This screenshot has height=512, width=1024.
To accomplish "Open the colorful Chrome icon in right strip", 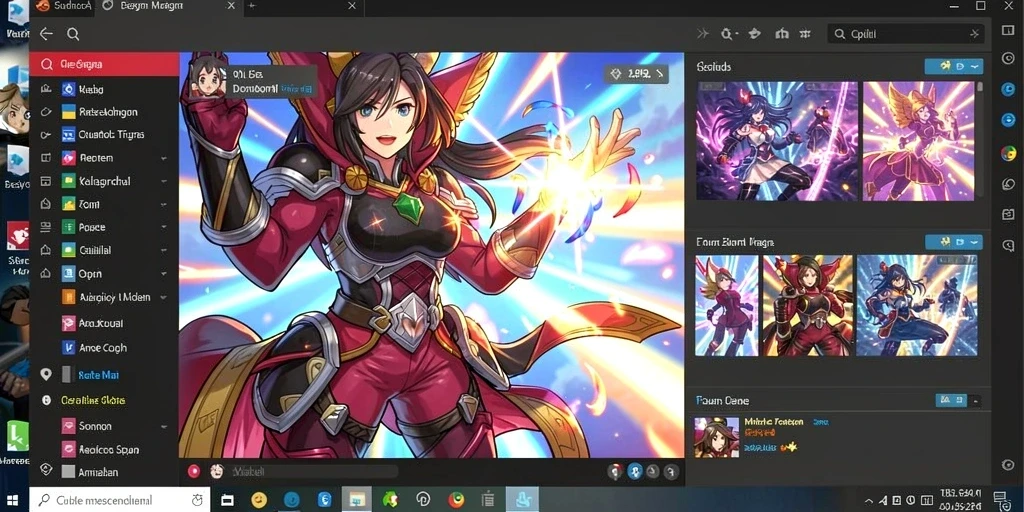I will coord(1008,153).
